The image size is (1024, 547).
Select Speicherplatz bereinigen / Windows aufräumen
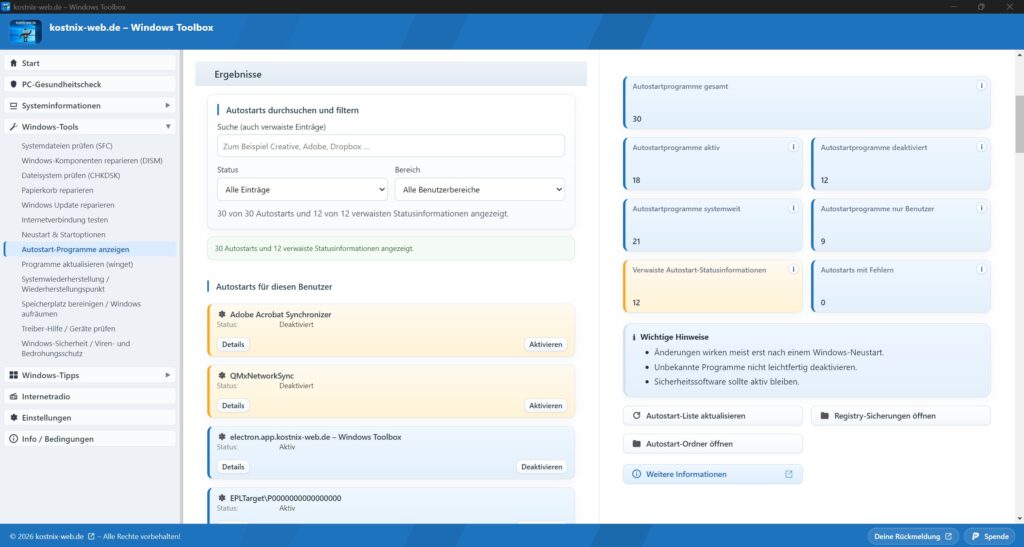pyautogui.click(x=81, y=309)
